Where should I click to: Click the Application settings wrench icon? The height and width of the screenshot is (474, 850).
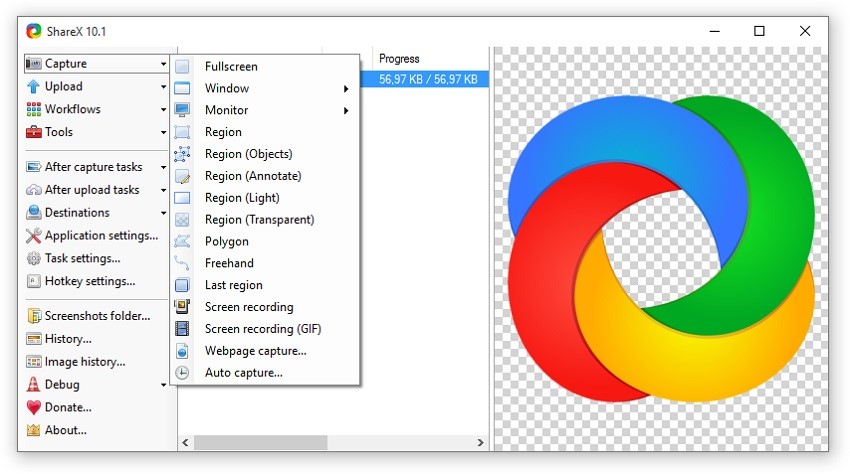click(34, 235)
